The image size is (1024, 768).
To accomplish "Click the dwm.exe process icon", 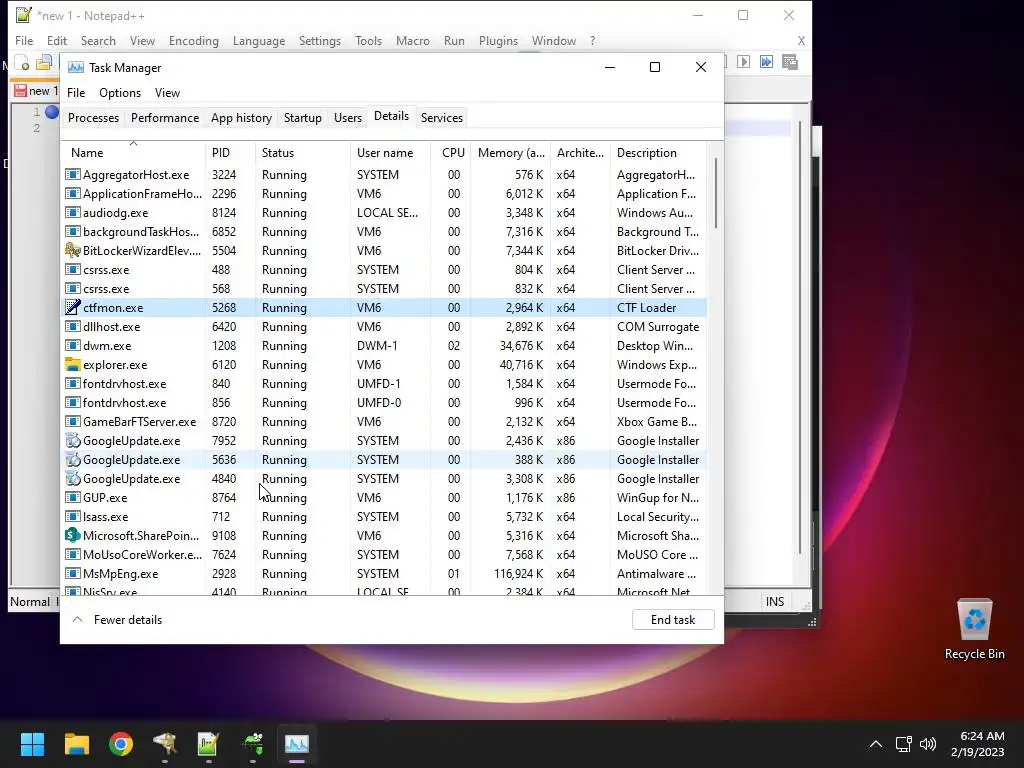I will (72, 345).
